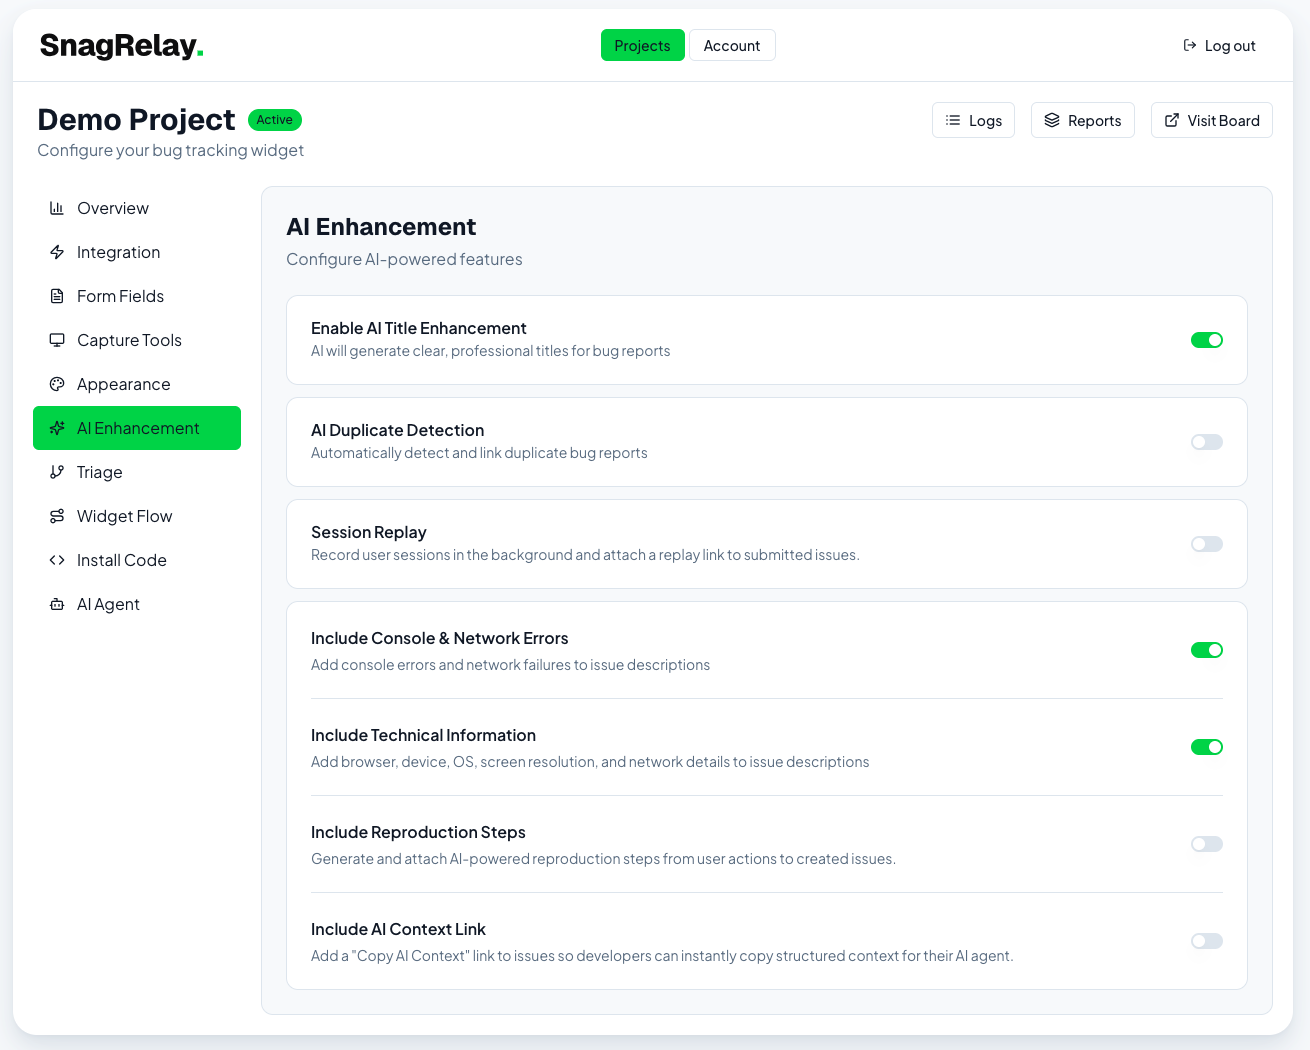Image resolution: width=1310 pixels, height=1050 pixels.
Task: Click 'Include AI Context Link' label text
Action: tap(398, 929)
